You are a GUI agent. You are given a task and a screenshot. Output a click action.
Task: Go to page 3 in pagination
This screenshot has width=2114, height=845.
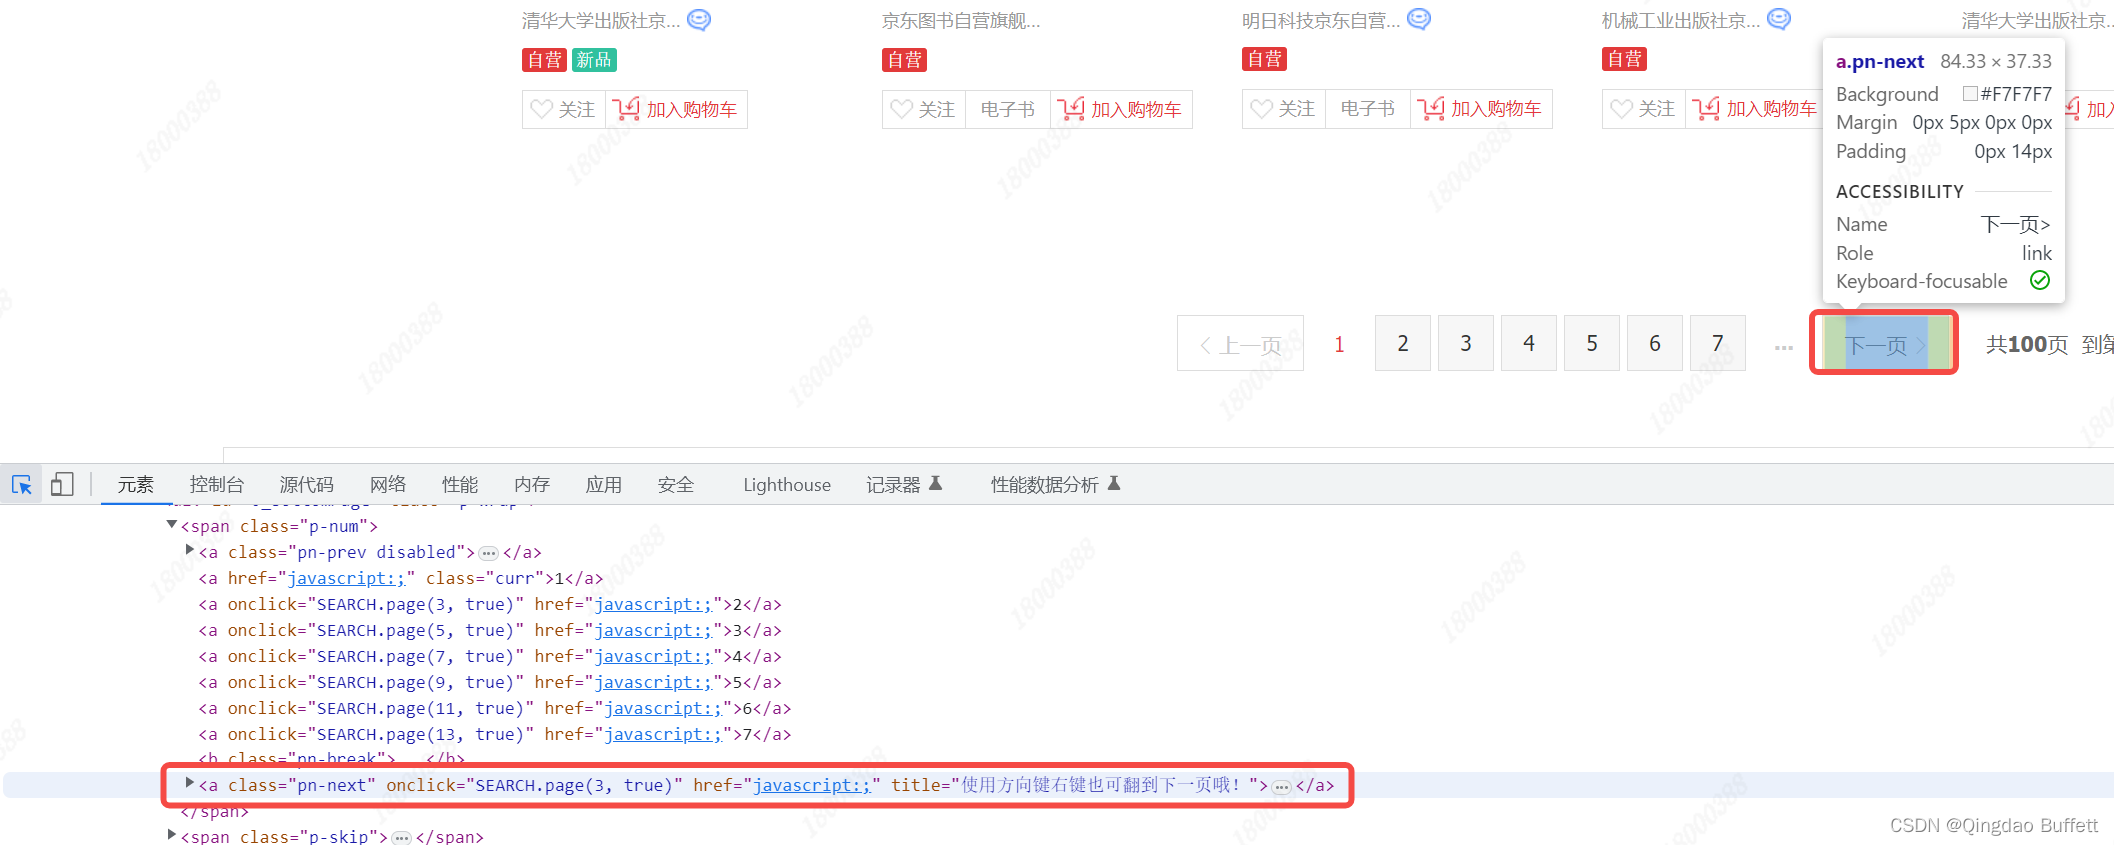1466,343
